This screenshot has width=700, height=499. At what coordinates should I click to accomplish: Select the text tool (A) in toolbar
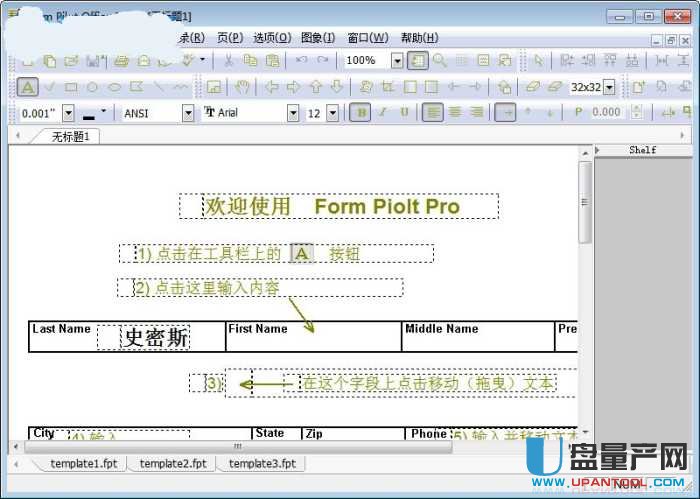click(x=28, y=87)
